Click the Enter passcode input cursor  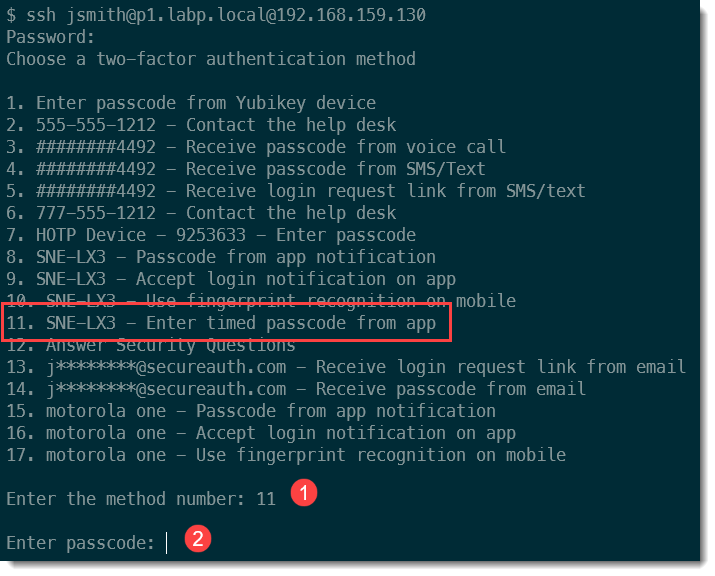[167, 543]
